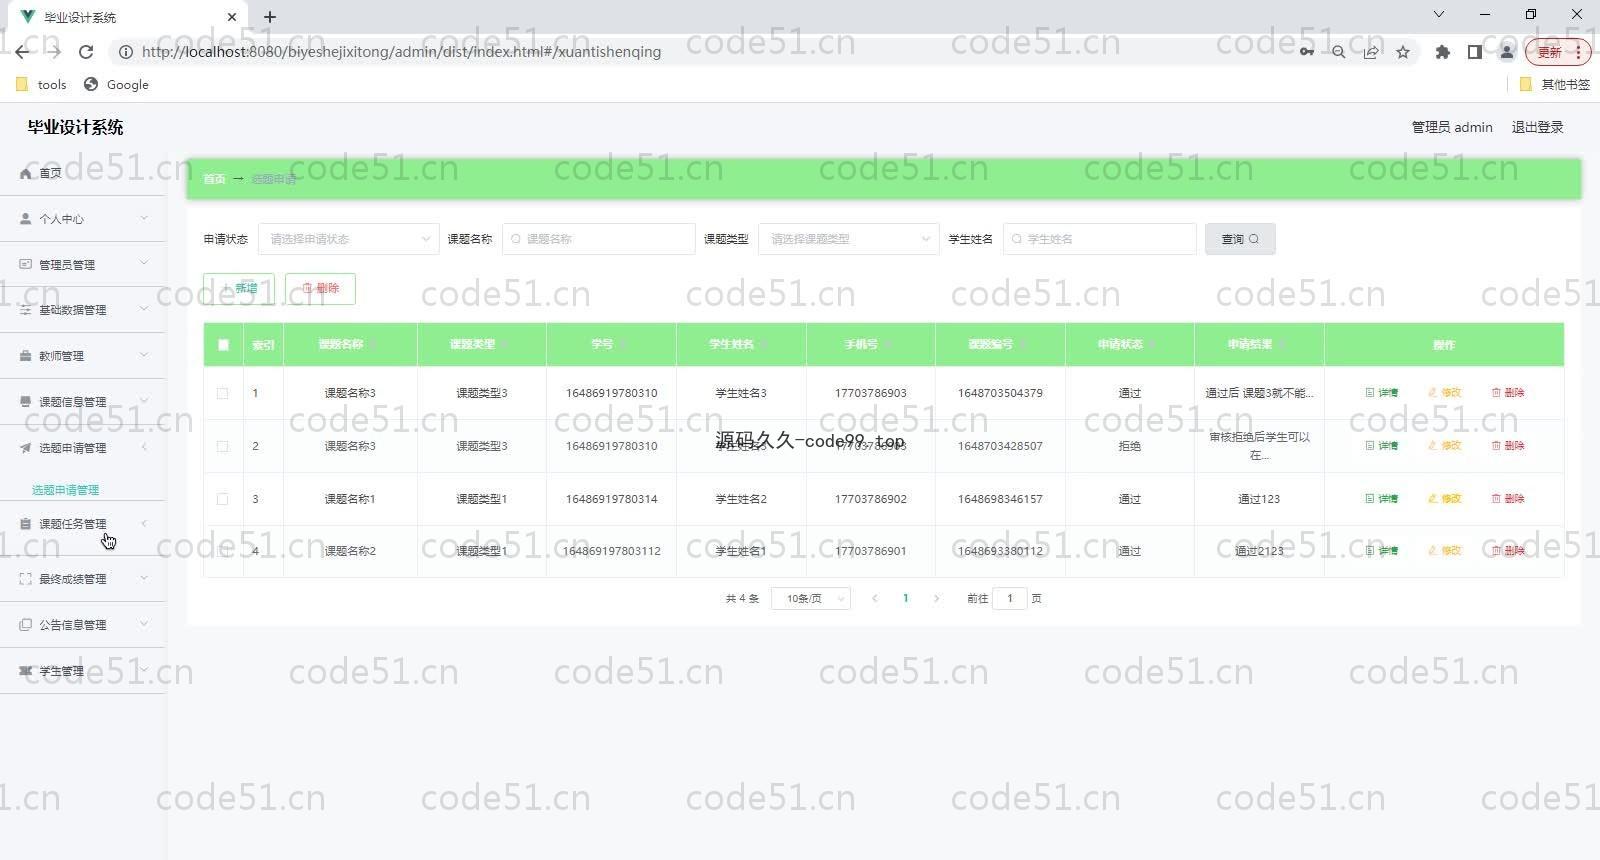Click 退出登录 to log out
This screenshot has width=1600, height=860.
(x=1537, y=127)
